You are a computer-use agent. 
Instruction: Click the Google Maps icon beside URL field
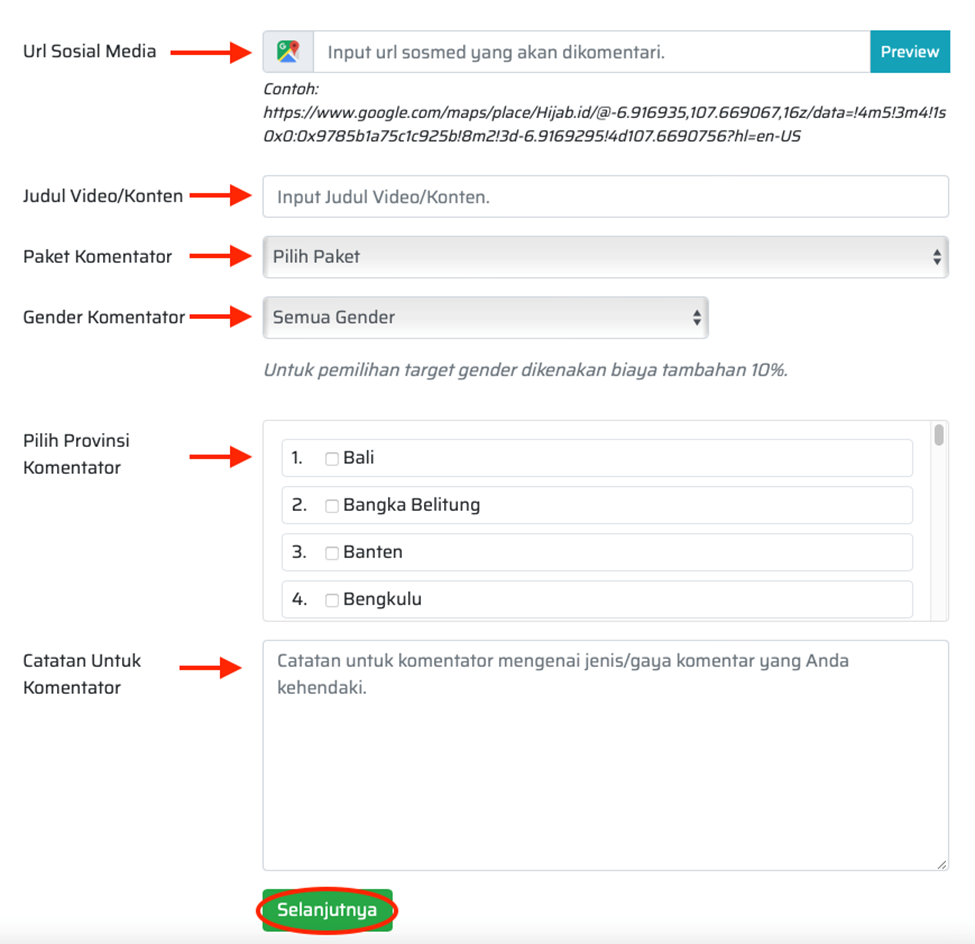click(x=288, y=52)
